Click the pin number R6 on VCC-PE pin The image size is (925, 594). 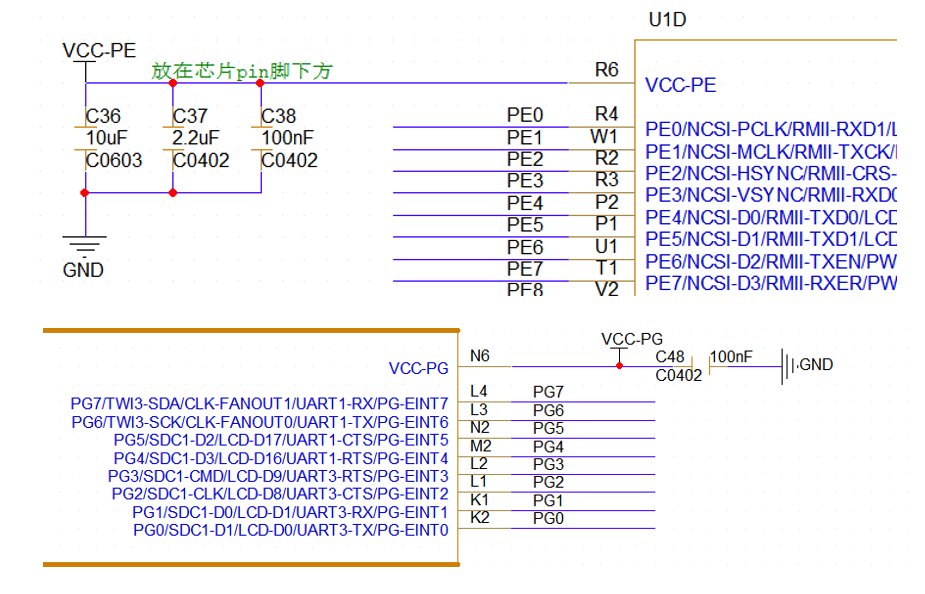606,70
